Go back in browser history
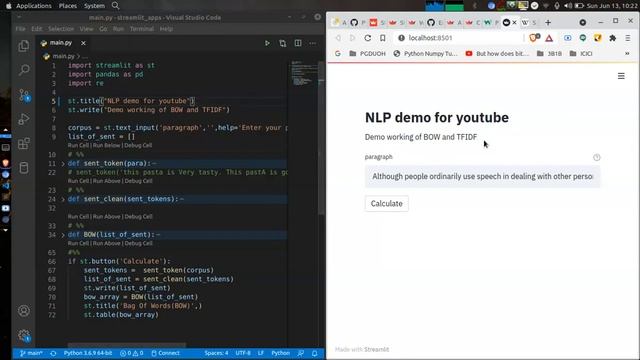This screenshot has width=640, height=360. point(338,38)
